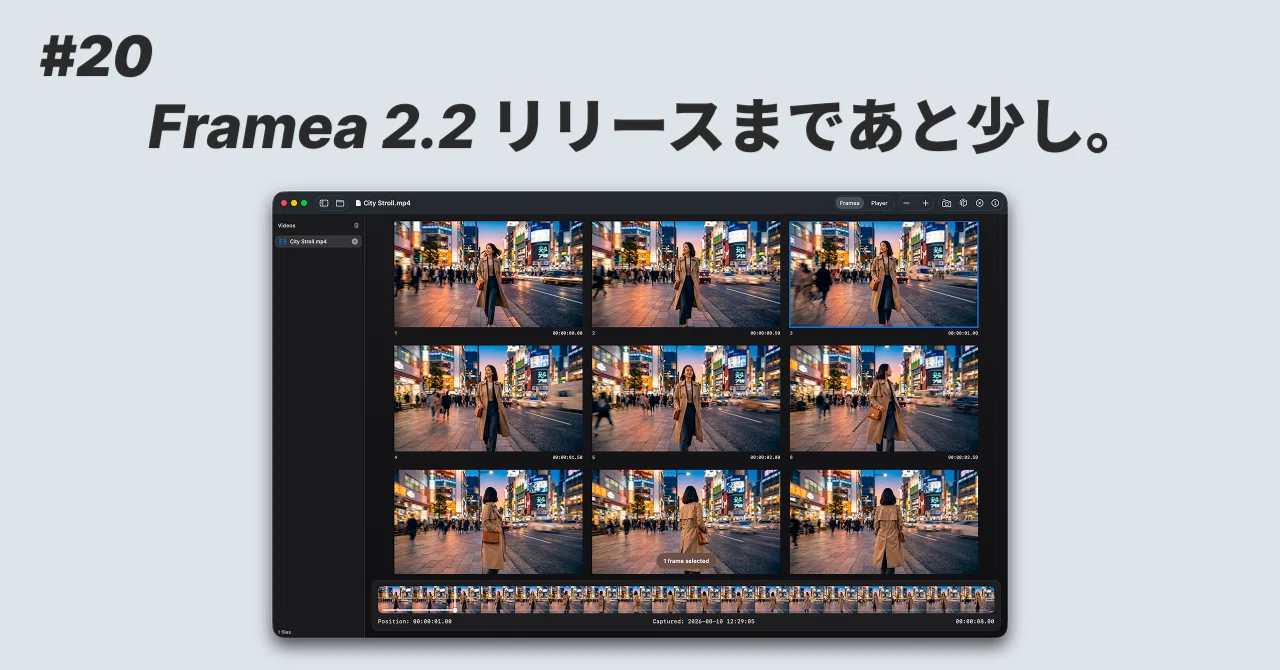This screenshot has height=670, width=1280.
Task: Click the 00:00:00.50 timestamp under frame 2
Action: click(766, 333)
